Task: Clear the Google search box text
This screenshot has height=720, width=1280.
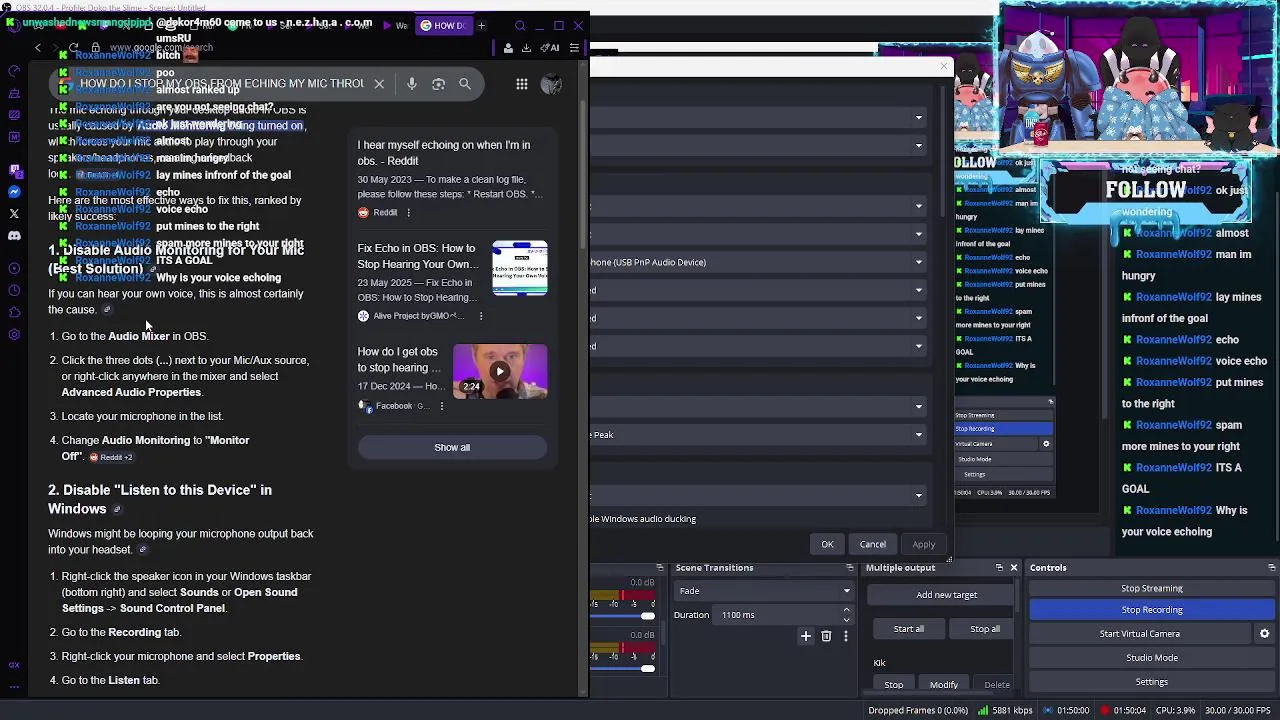Action: (x=379, y=84)
